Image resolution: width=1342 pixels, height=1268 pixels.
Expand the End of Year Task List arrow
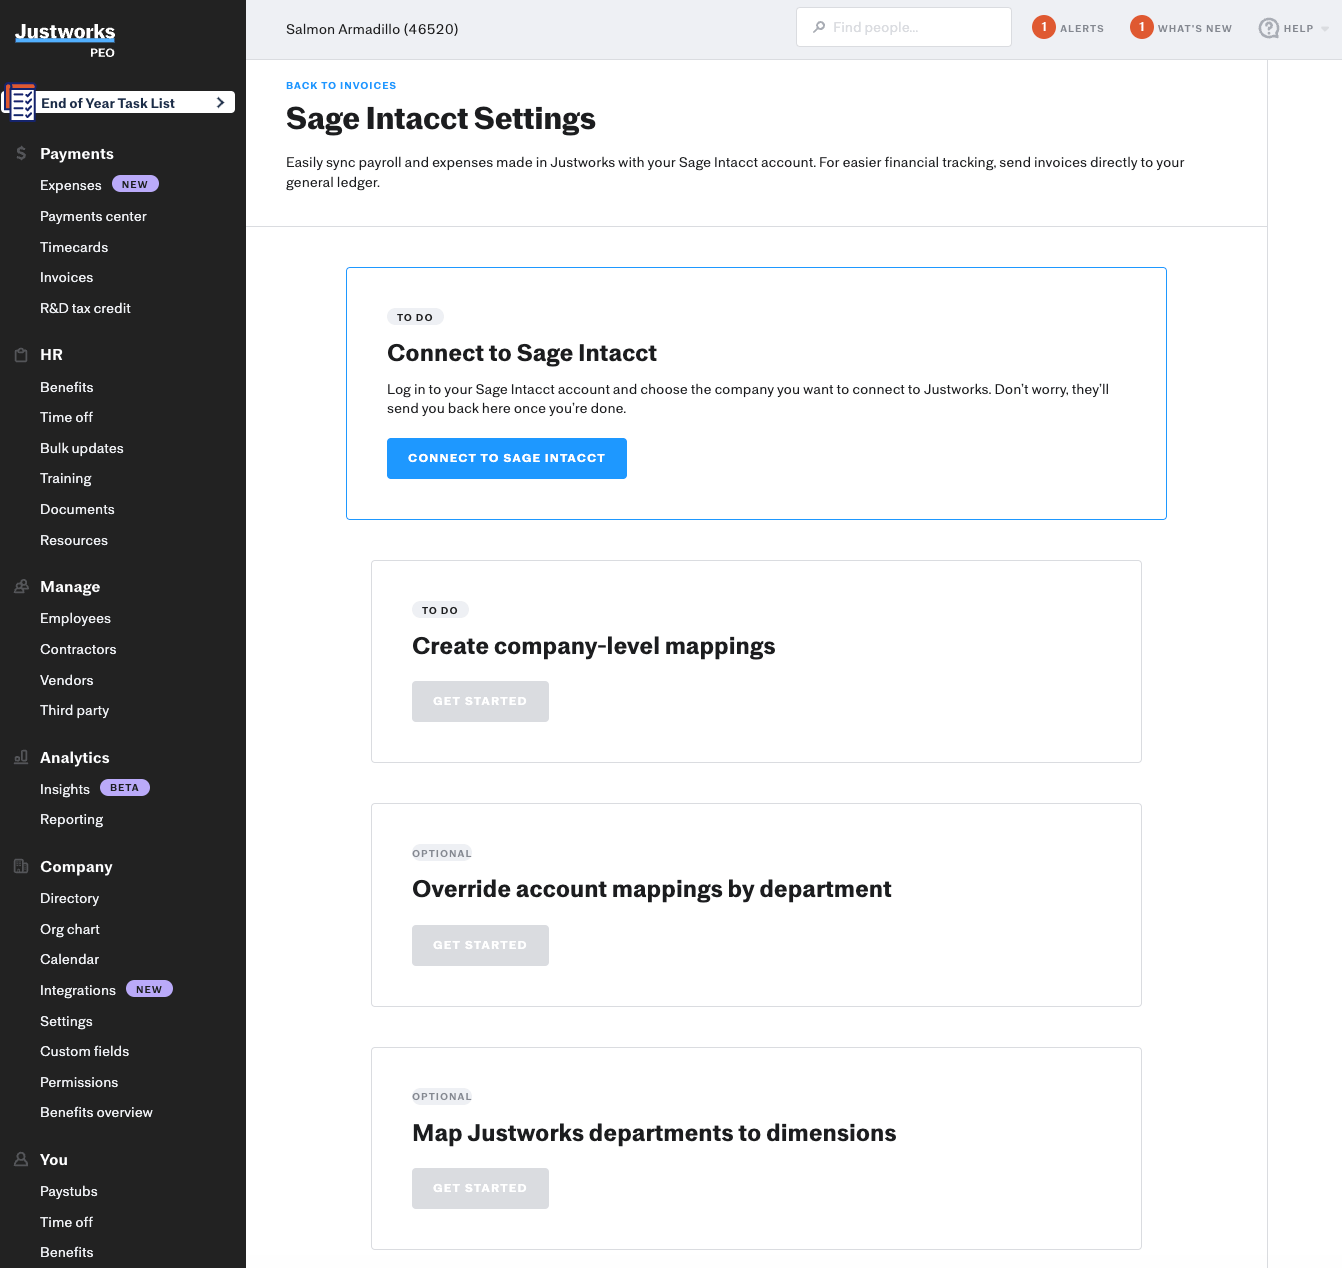[219, 102]
